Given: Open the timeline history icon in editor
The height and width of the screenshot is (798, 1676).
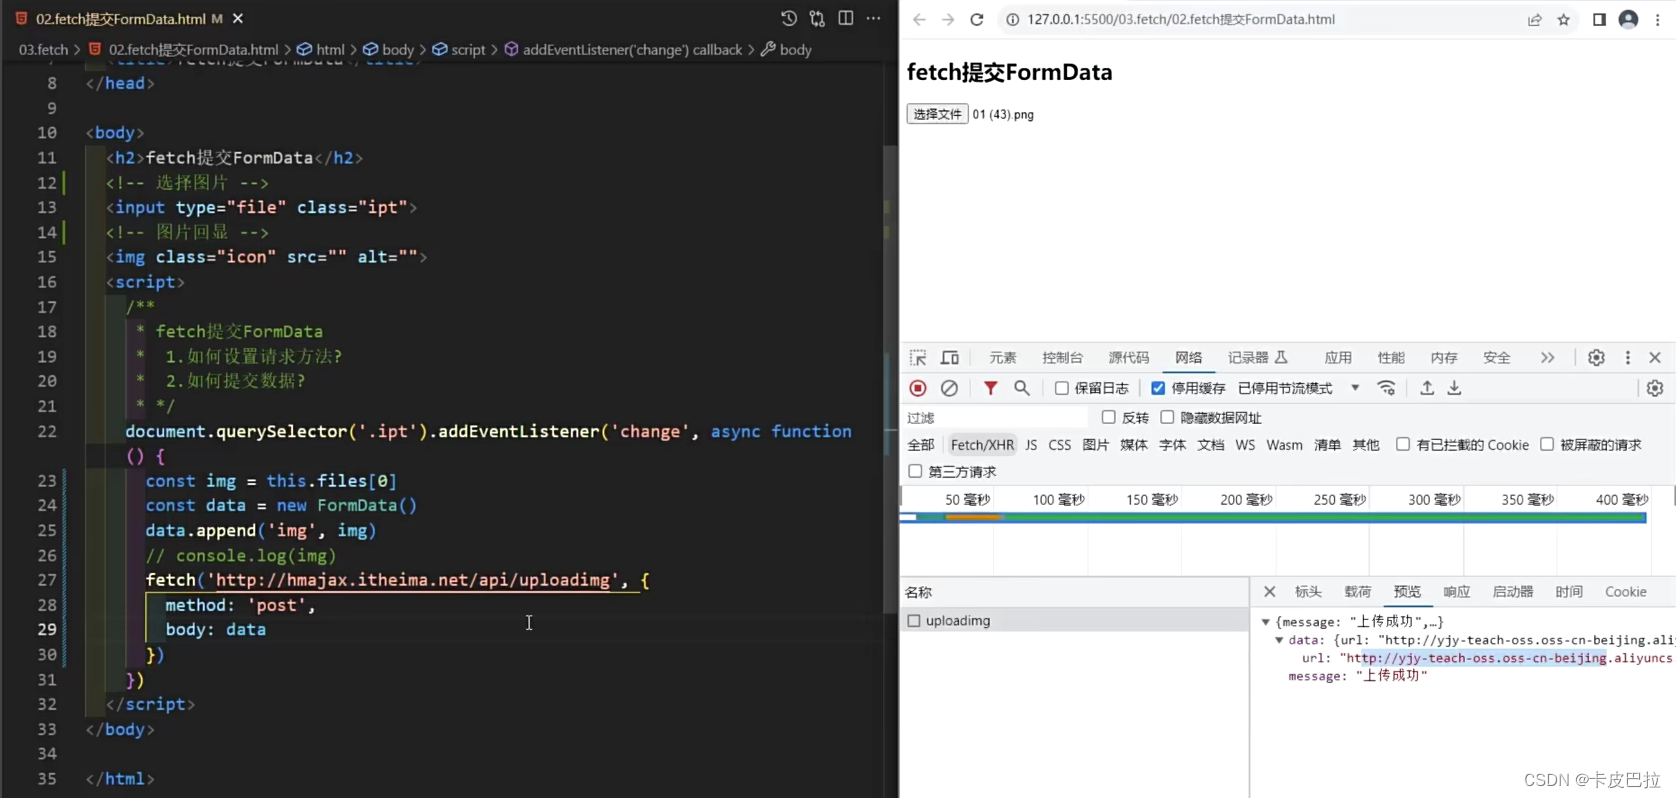Looking at the screenshot, I should [x=789, y=18].
